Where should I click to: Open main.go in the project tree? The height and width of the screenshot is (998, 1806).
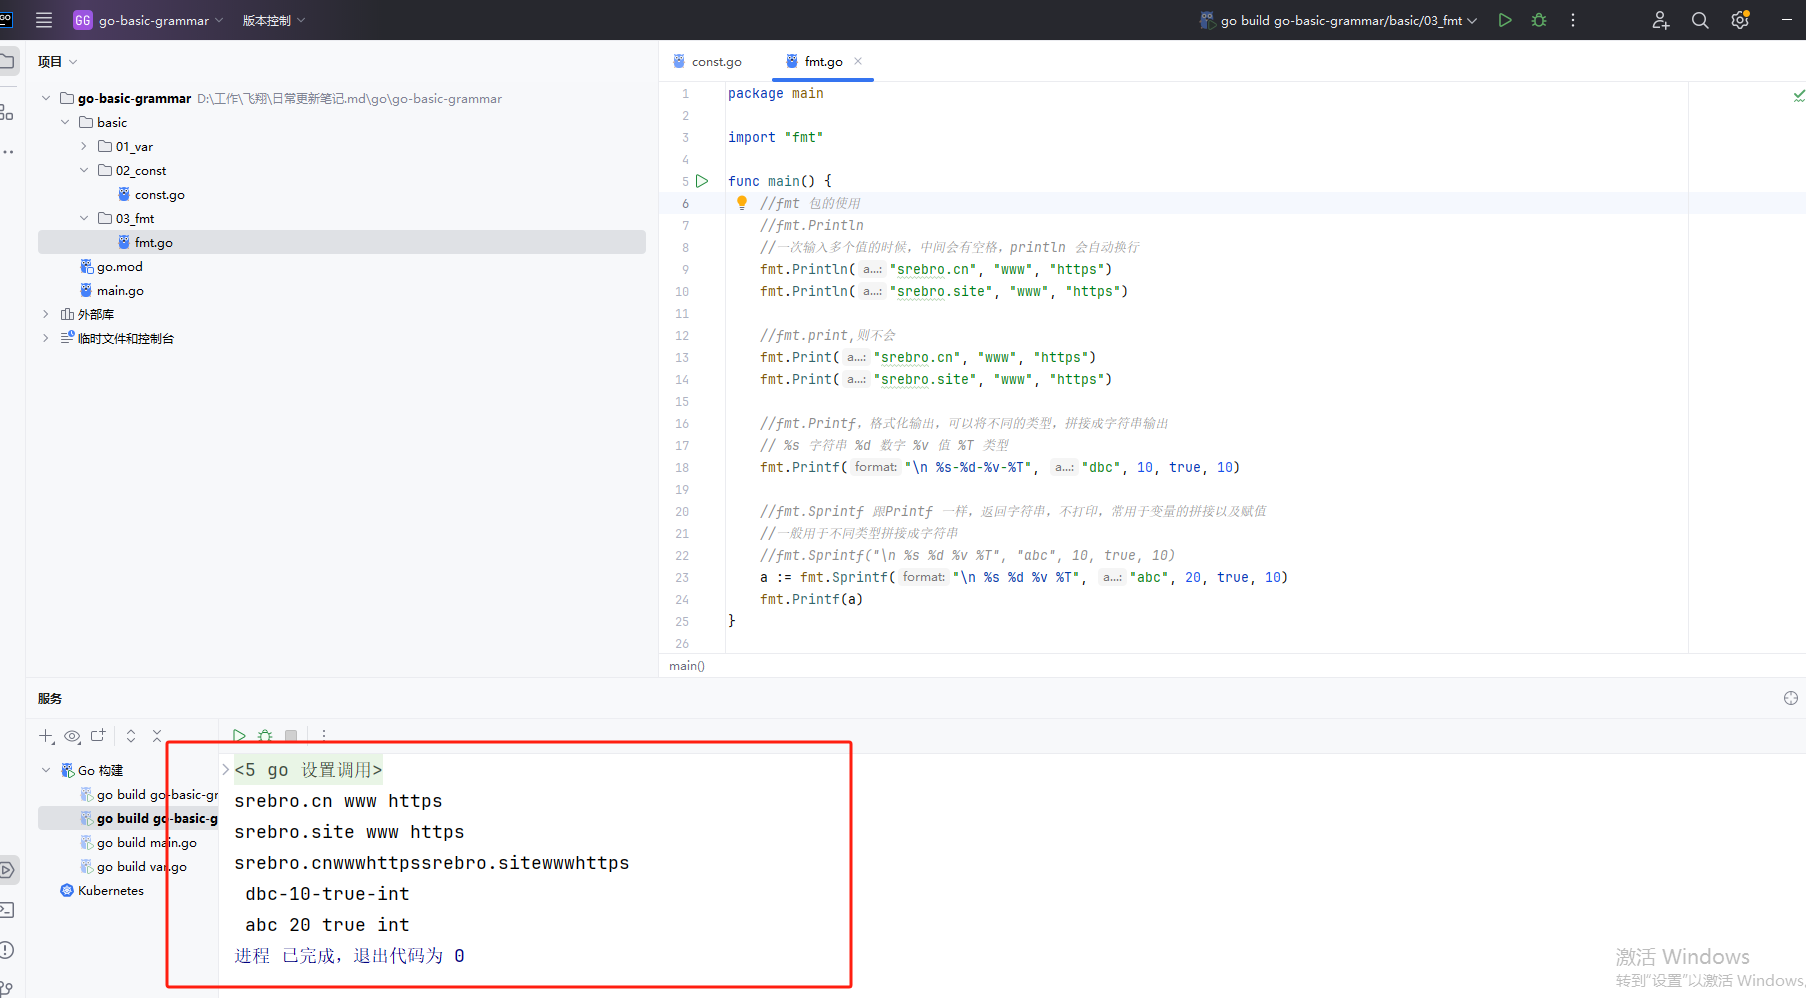tap(120, 290)
